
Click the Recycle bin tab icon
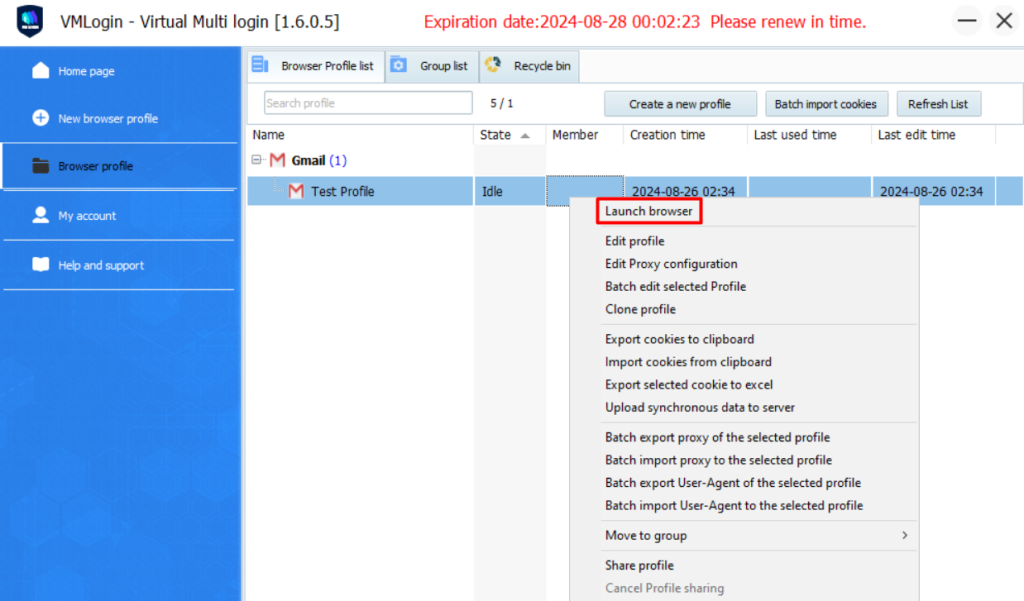click(x=493, y=64)
